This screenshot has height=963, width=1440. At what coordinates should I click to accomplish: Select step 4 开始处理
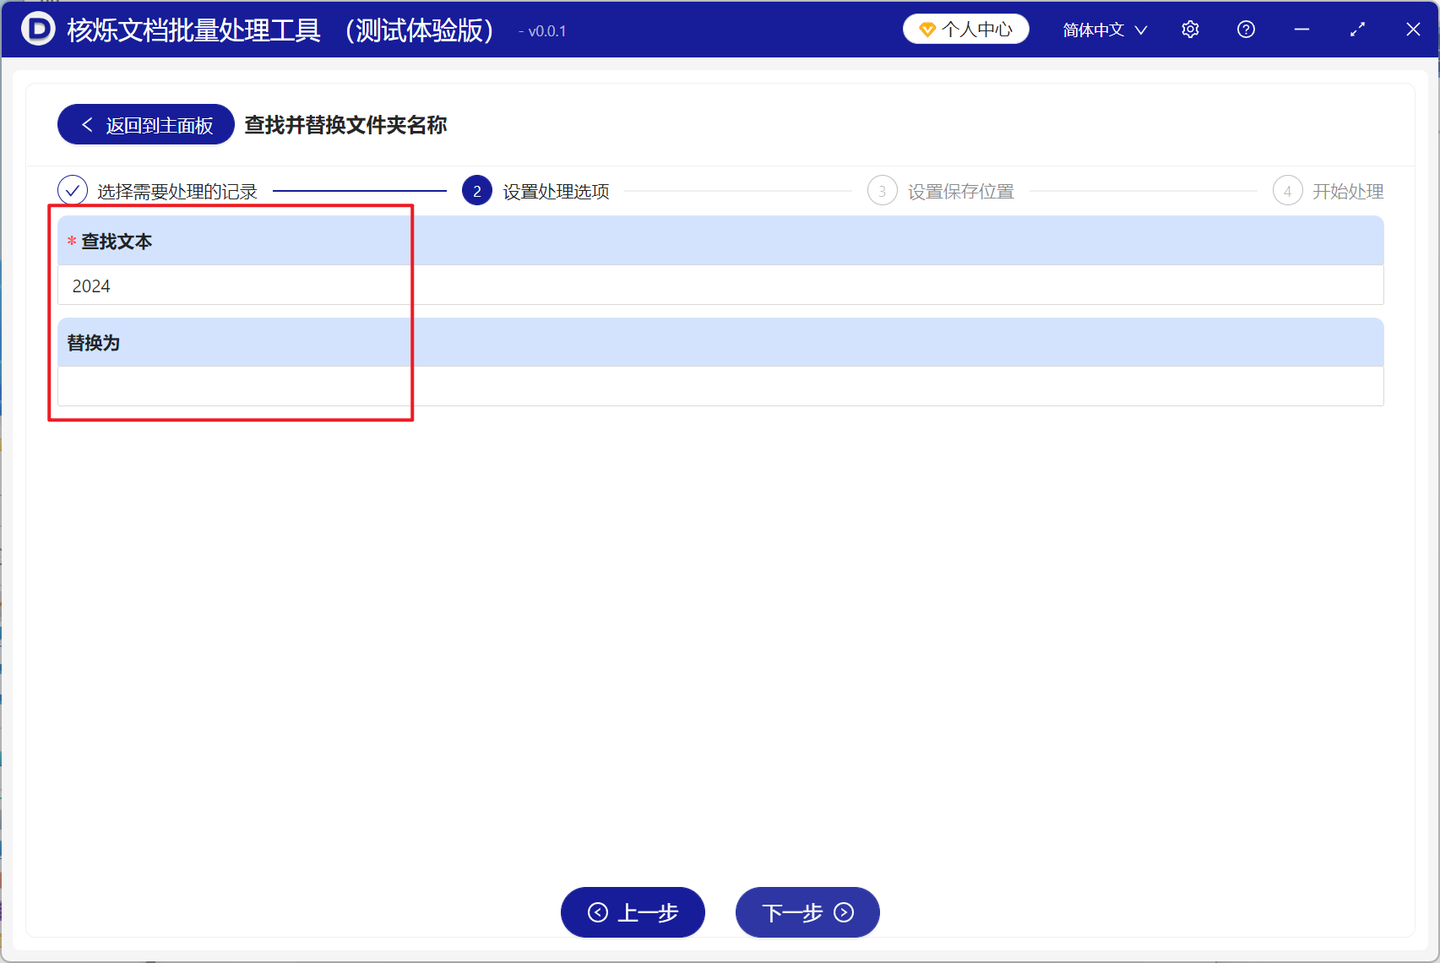coord(1328,191)
